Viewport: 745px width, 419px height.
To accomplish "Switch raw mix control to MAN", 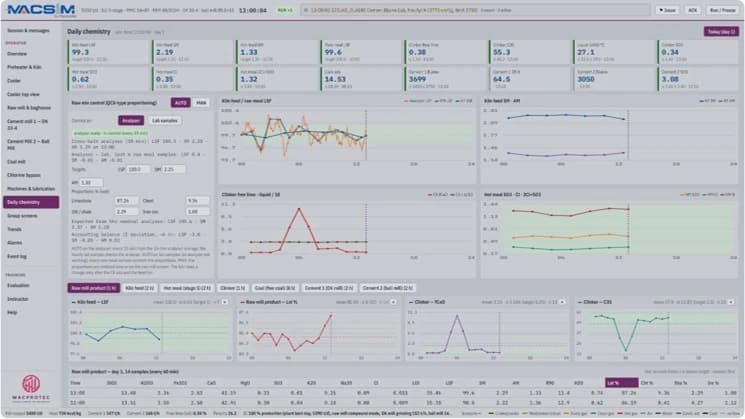I will [201, 103].
